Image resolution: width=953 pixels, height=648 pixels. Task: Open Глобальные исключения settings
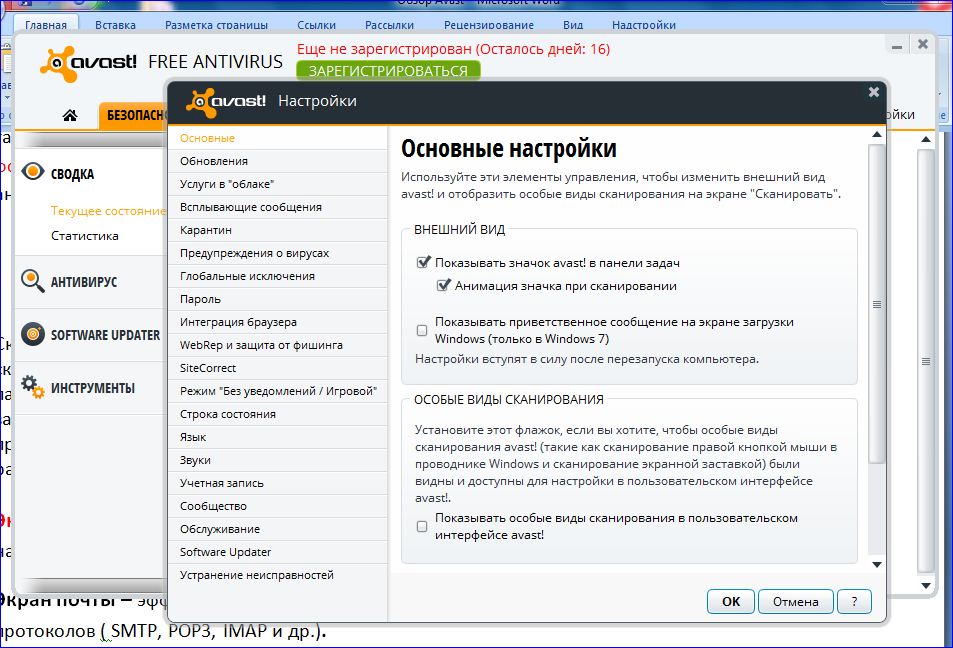[x=278, y=277]
